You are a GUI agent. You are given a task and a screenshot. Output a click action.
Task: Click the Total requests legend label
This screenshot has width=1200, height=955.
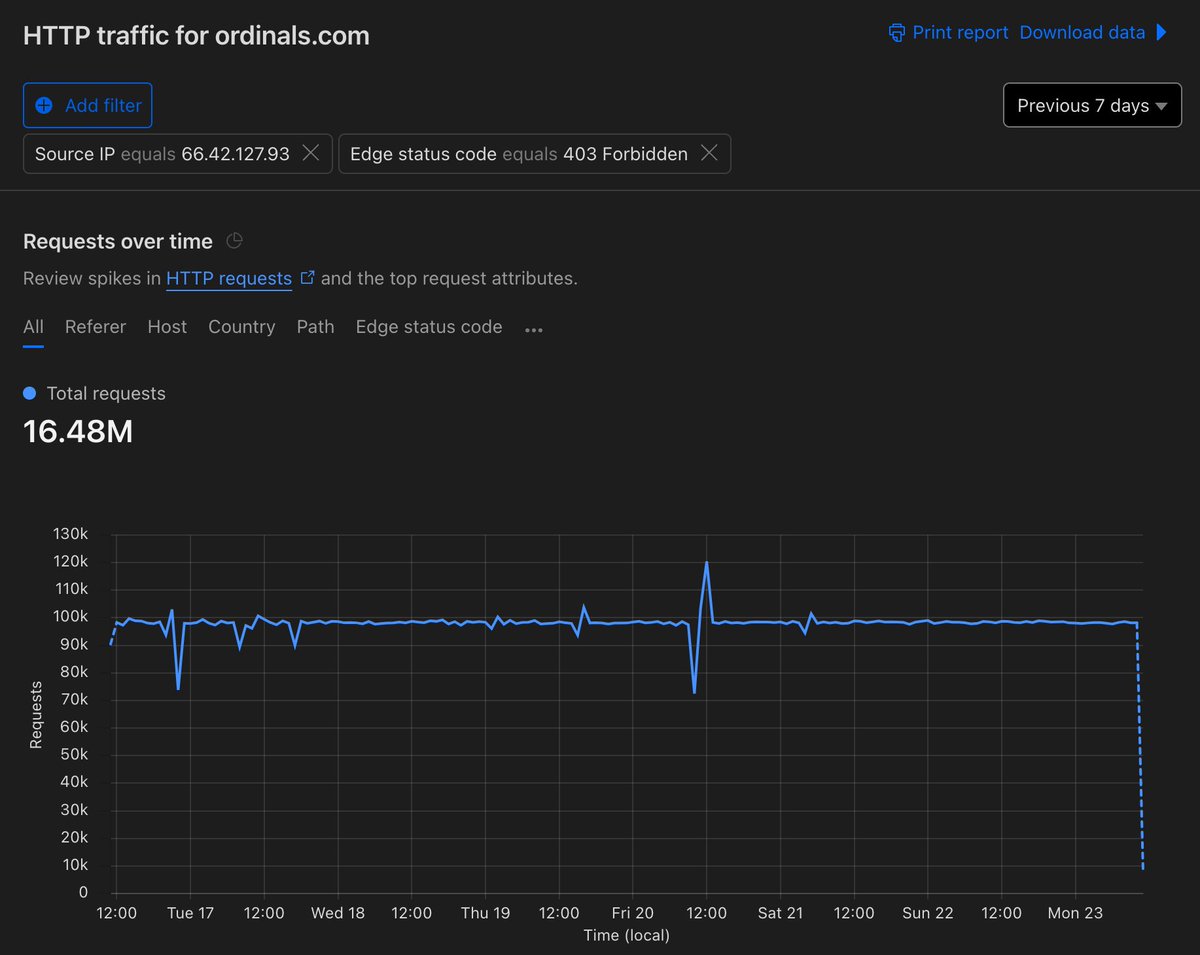106,393
